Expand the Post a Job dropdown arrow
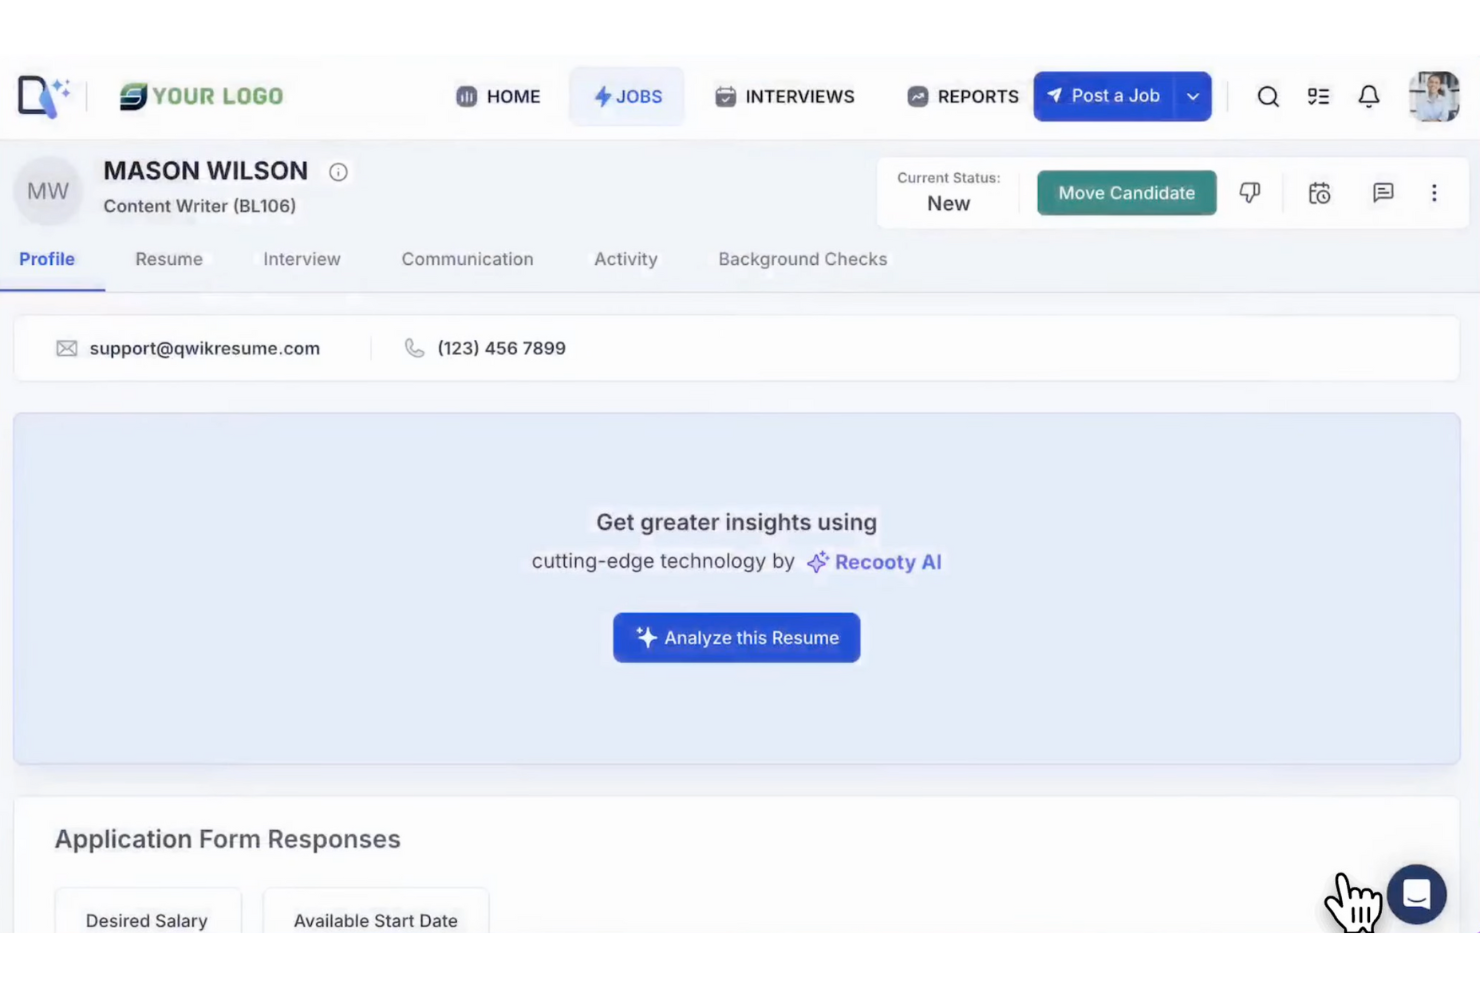 coord(1192,96)
